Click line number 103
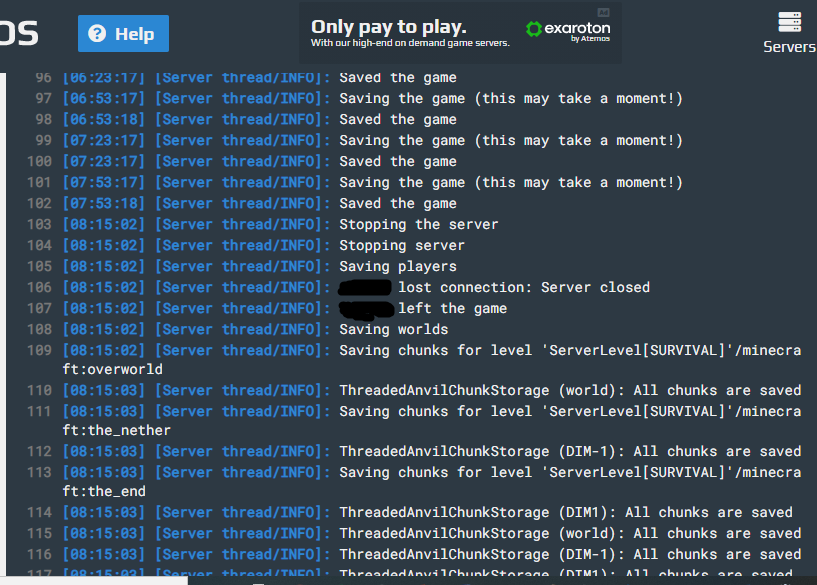The image size is (817, 585). click(40, 225)
